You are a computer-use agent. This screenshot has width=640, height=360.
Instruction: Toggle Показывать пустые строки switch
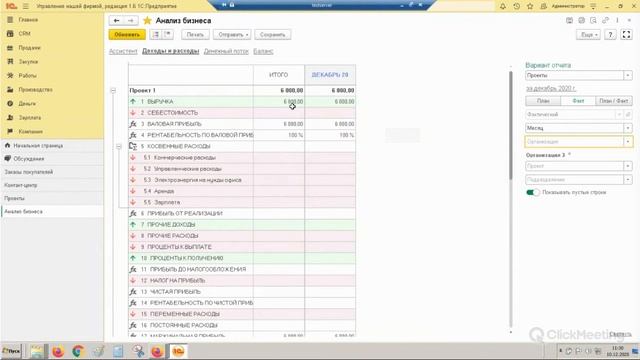pyautogui.click(x=533, y=192)
